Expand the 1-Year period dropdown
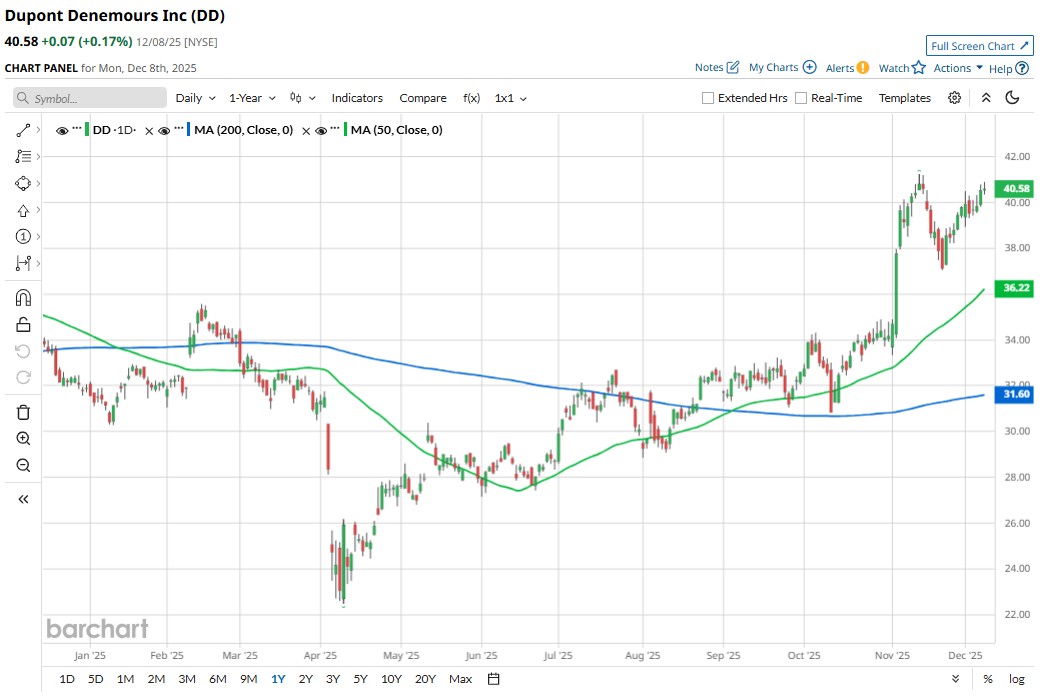 click(x=252, y=98)
